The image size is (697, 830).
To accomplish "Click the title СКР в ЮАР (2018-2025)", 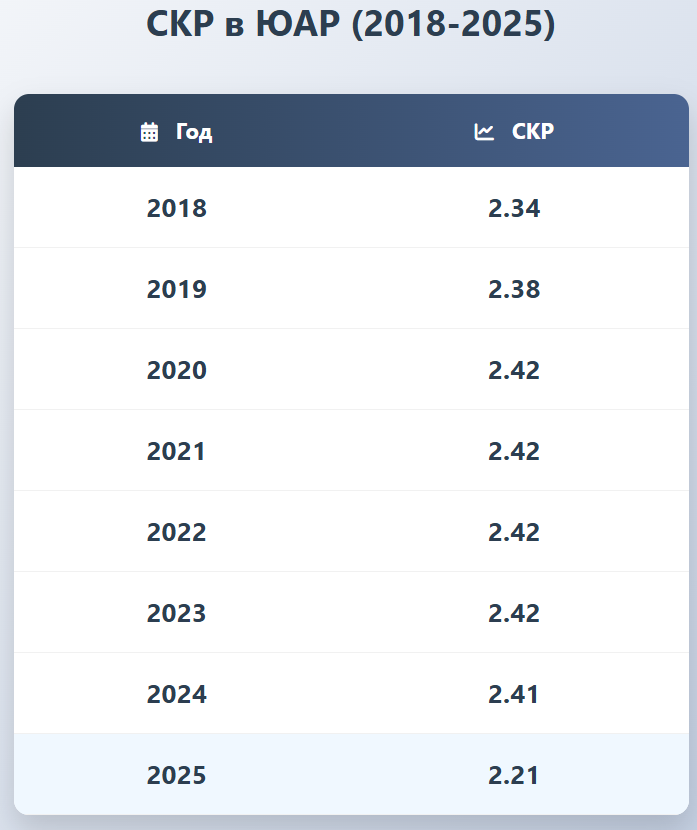I will (x=351, y=24).
